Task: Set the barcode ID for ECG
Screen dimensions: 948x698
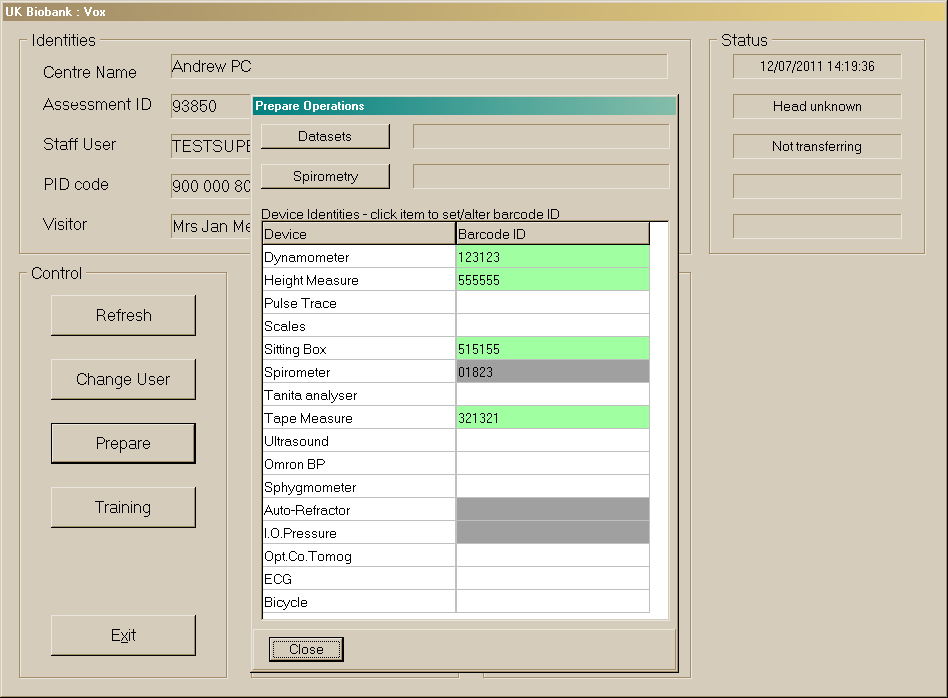Action: [552, 579]
